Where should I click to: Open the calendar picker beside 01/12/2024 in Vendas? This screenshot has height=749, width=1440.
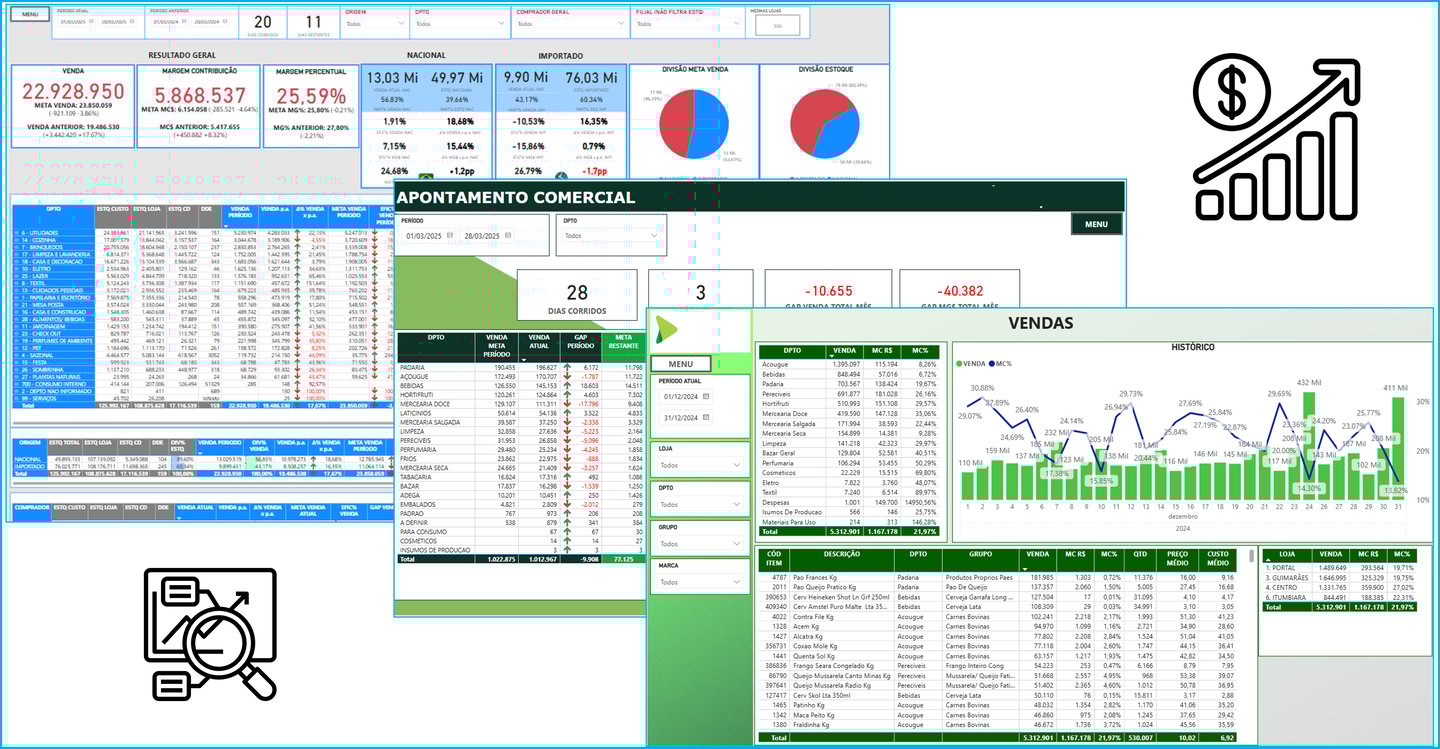coord(705,397)
